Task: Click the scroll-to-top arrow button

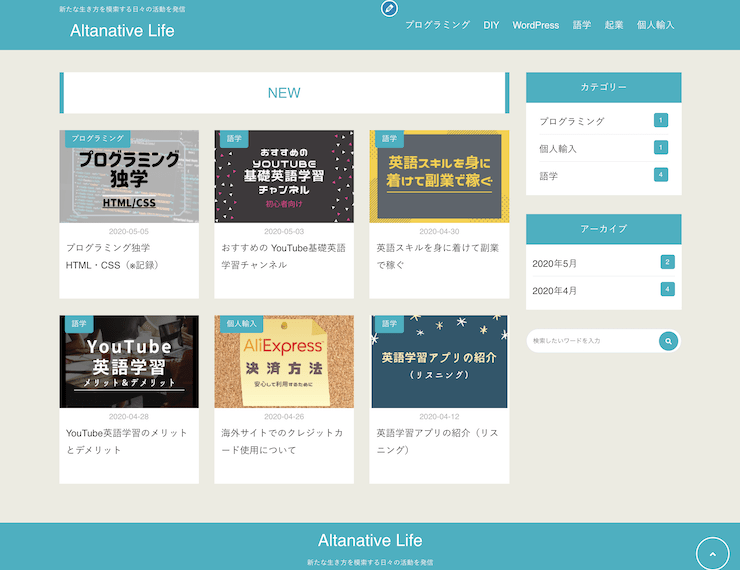Action: [712, 553]
